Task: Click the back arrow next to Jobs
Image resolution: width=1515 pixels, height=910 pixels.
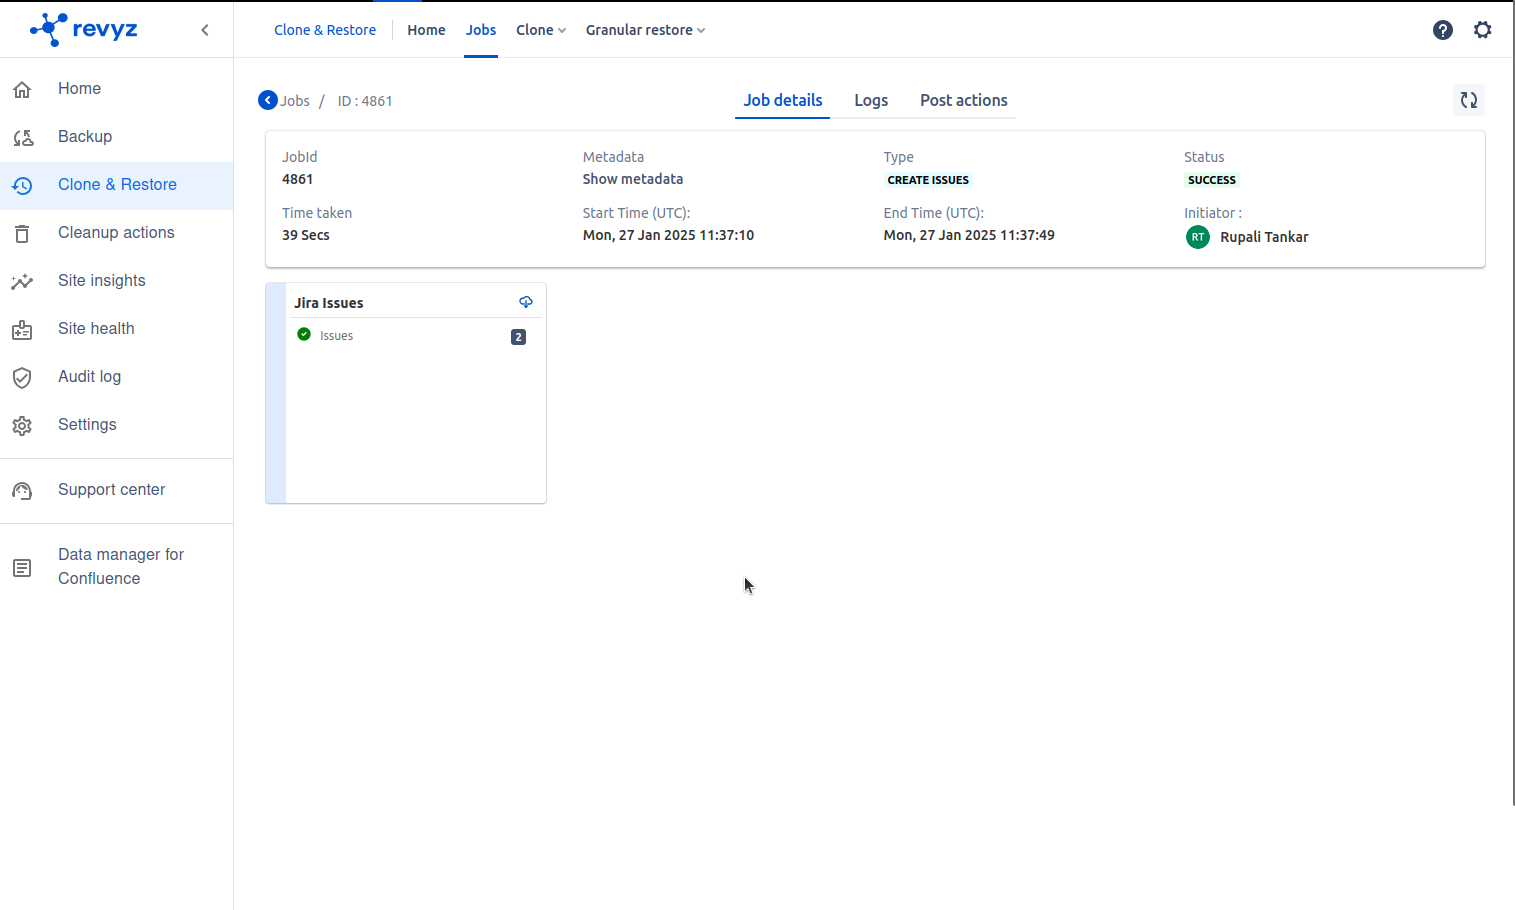Action: click(268, 100)
